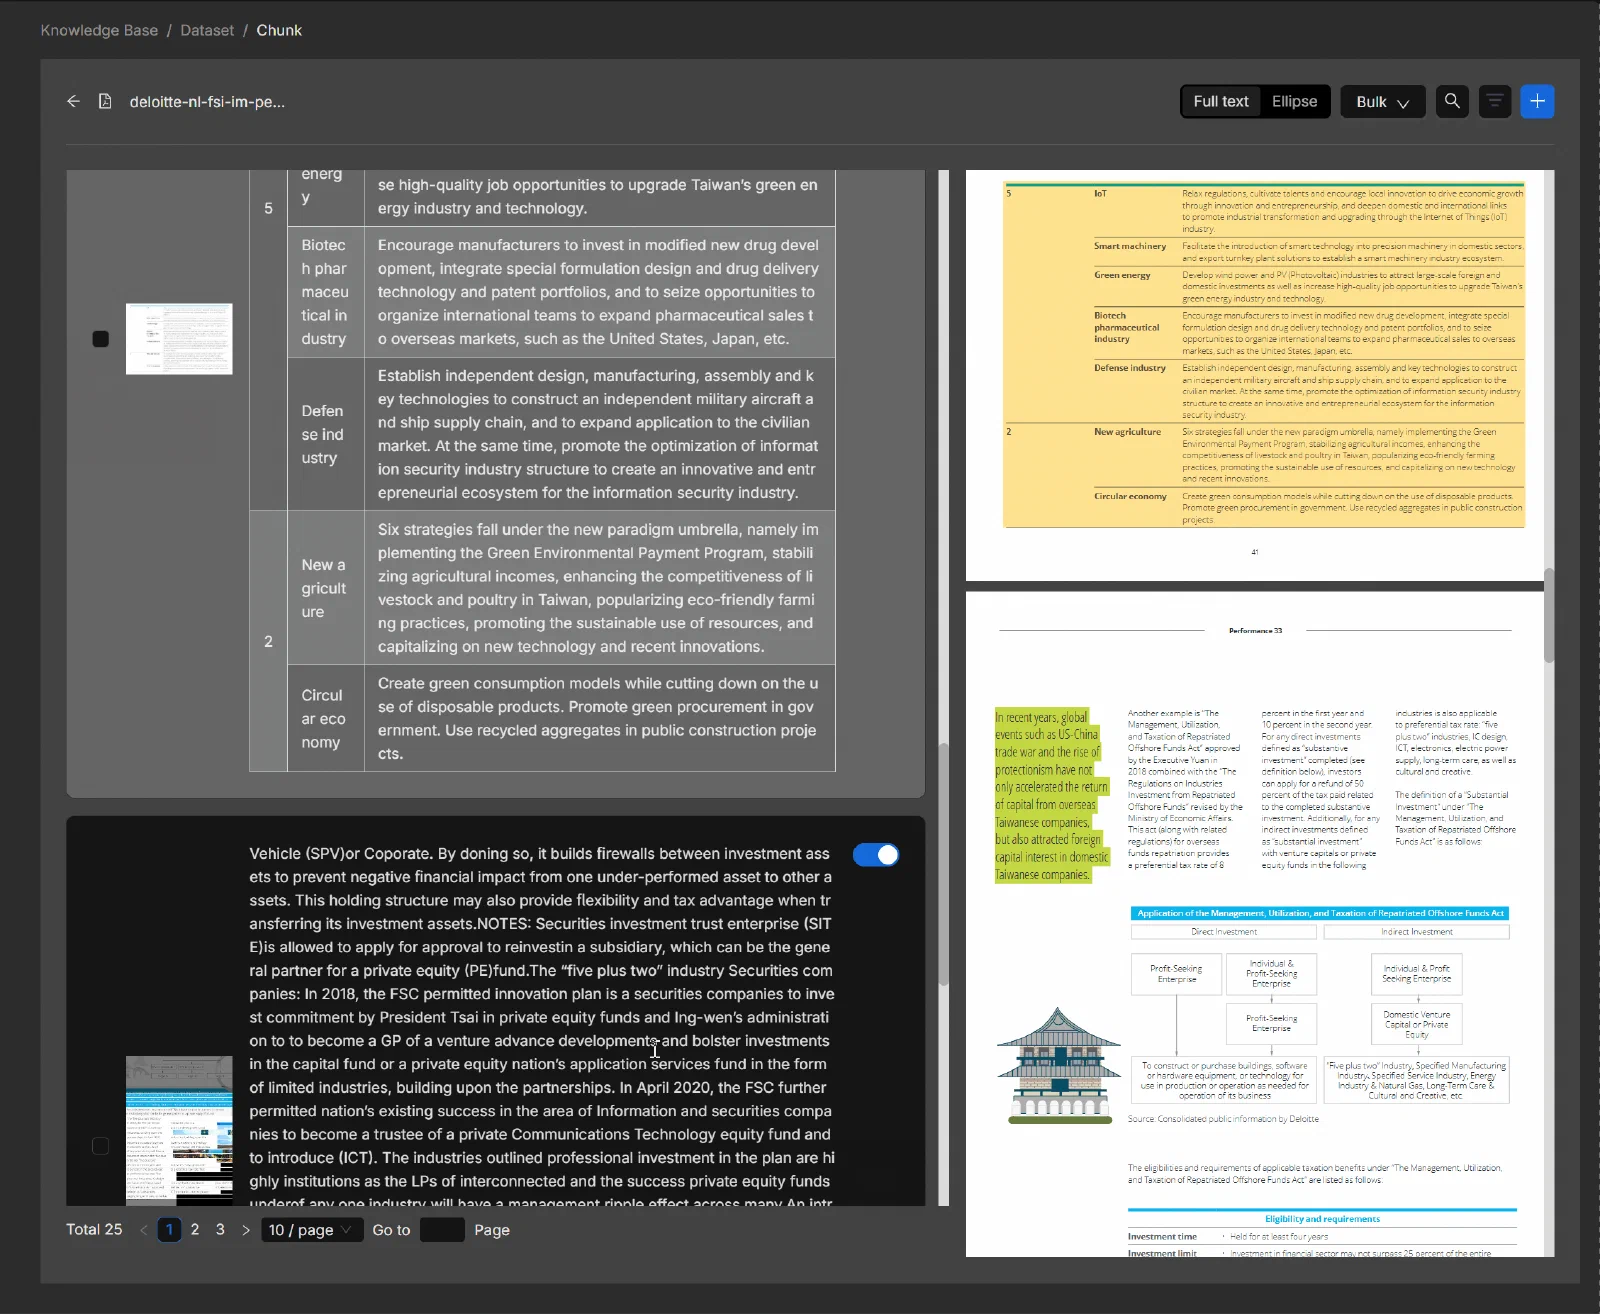
Task: Open the search magnifier icon
Action: coord(1452,101)
